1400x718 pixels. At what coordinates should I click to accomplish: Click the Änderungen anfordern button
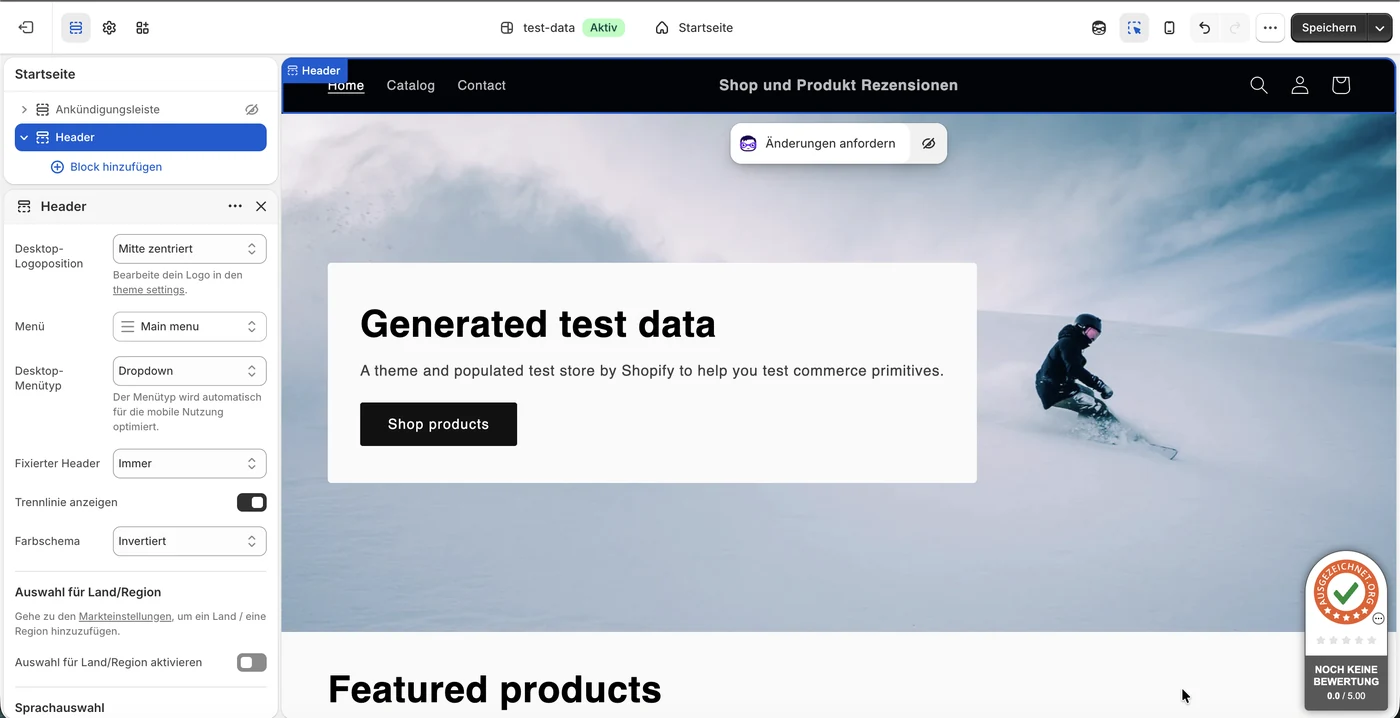point(820,144)
